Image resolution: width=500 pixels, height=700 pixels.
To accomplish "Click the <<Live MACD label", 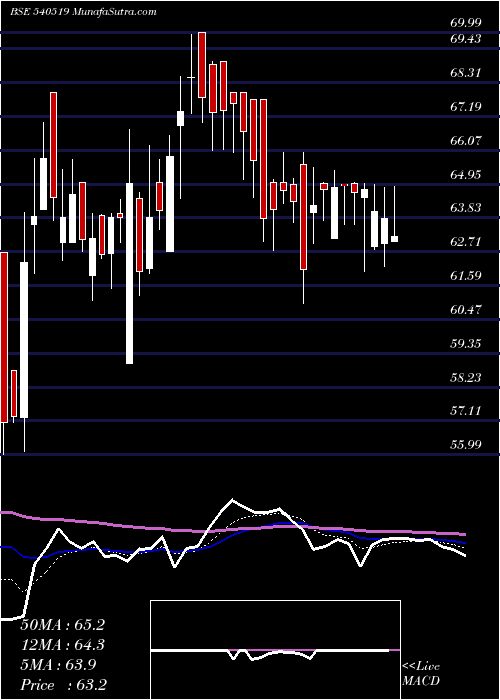I will [421, 674].
